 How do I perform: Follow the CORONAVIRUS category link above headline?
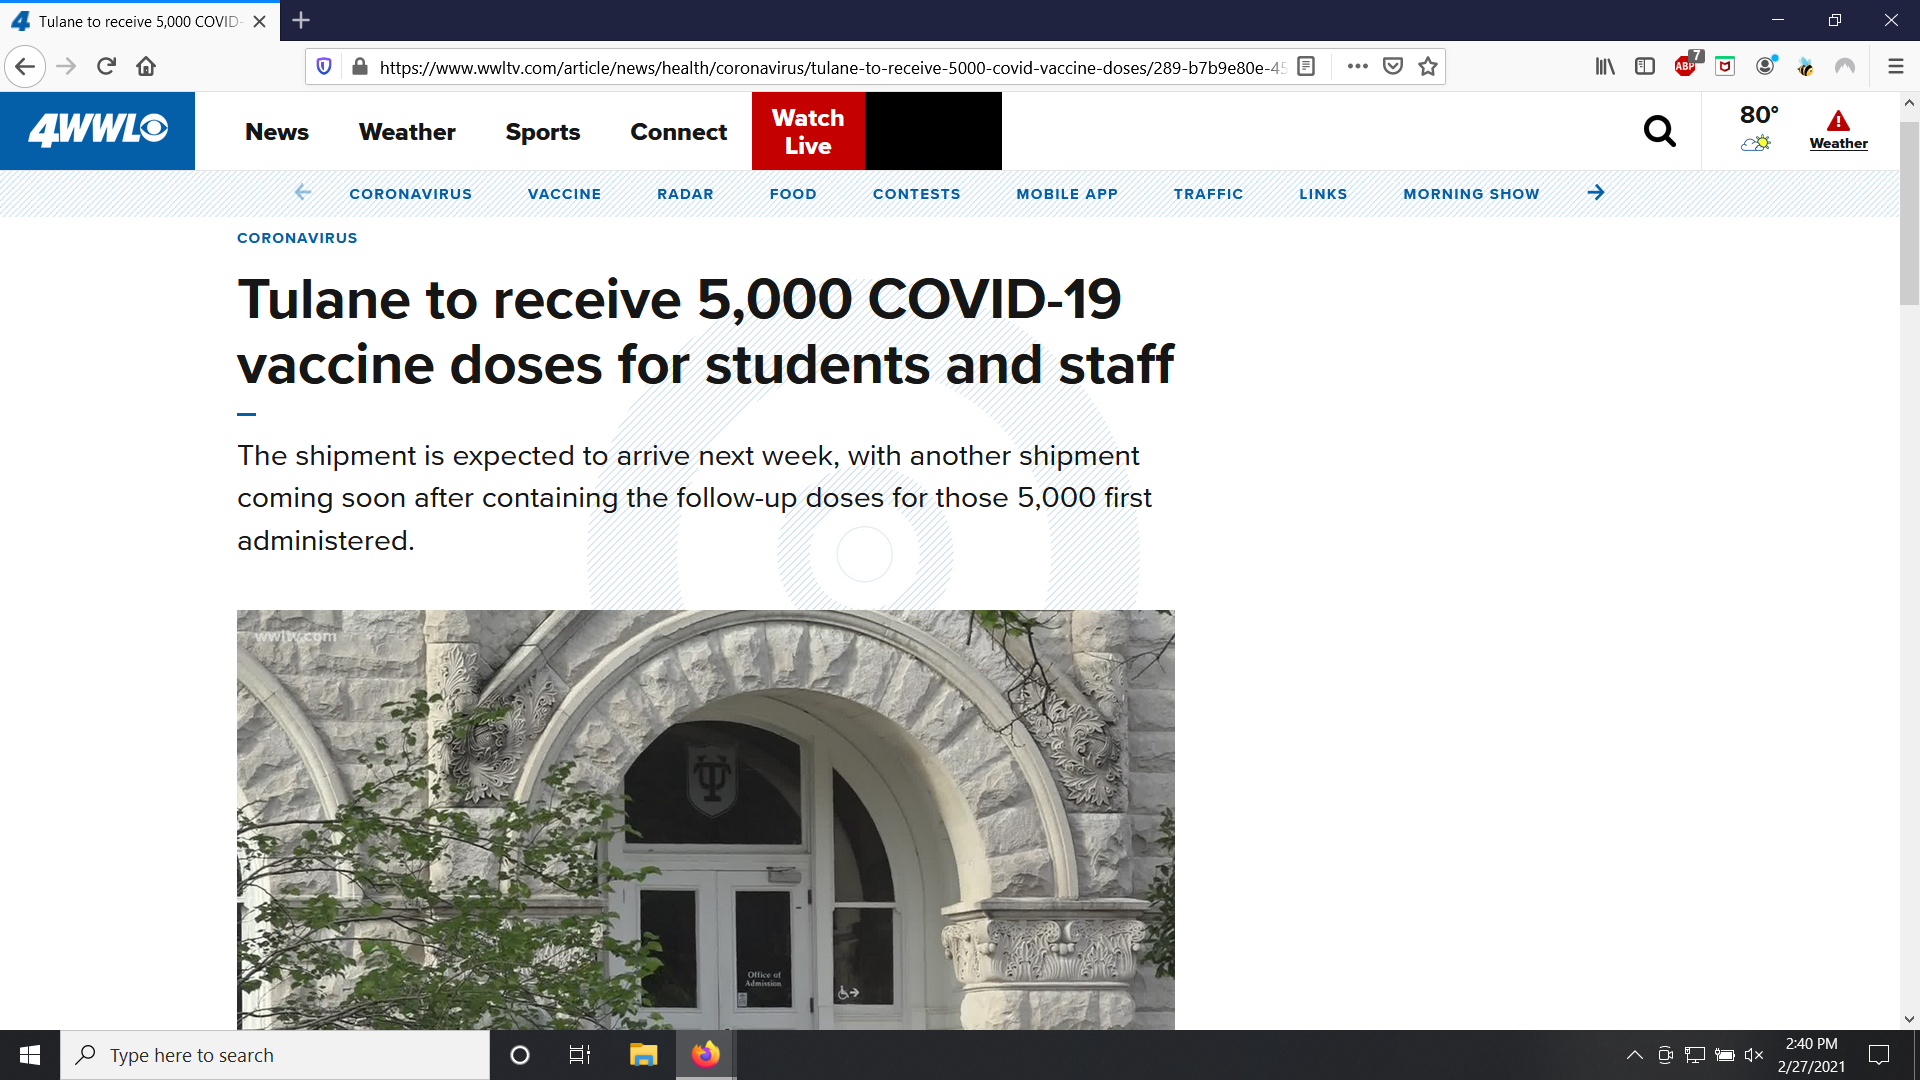click(x=297, y=238)
